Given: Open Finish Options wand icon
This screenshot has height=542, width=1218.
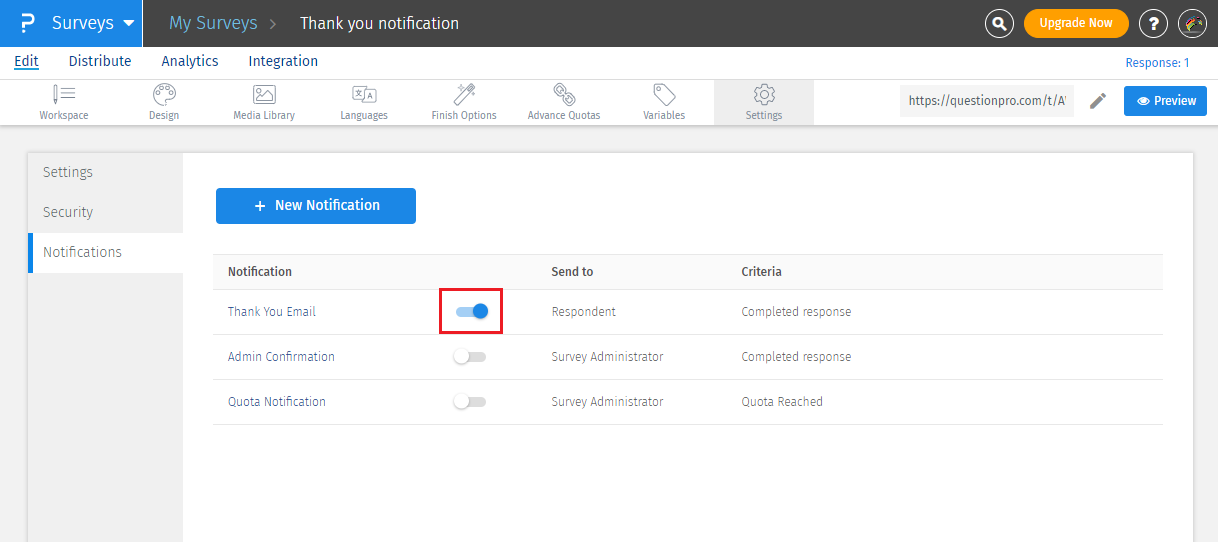Looking at the screenshot, I should pyautogui.click(x=464, y=95).
